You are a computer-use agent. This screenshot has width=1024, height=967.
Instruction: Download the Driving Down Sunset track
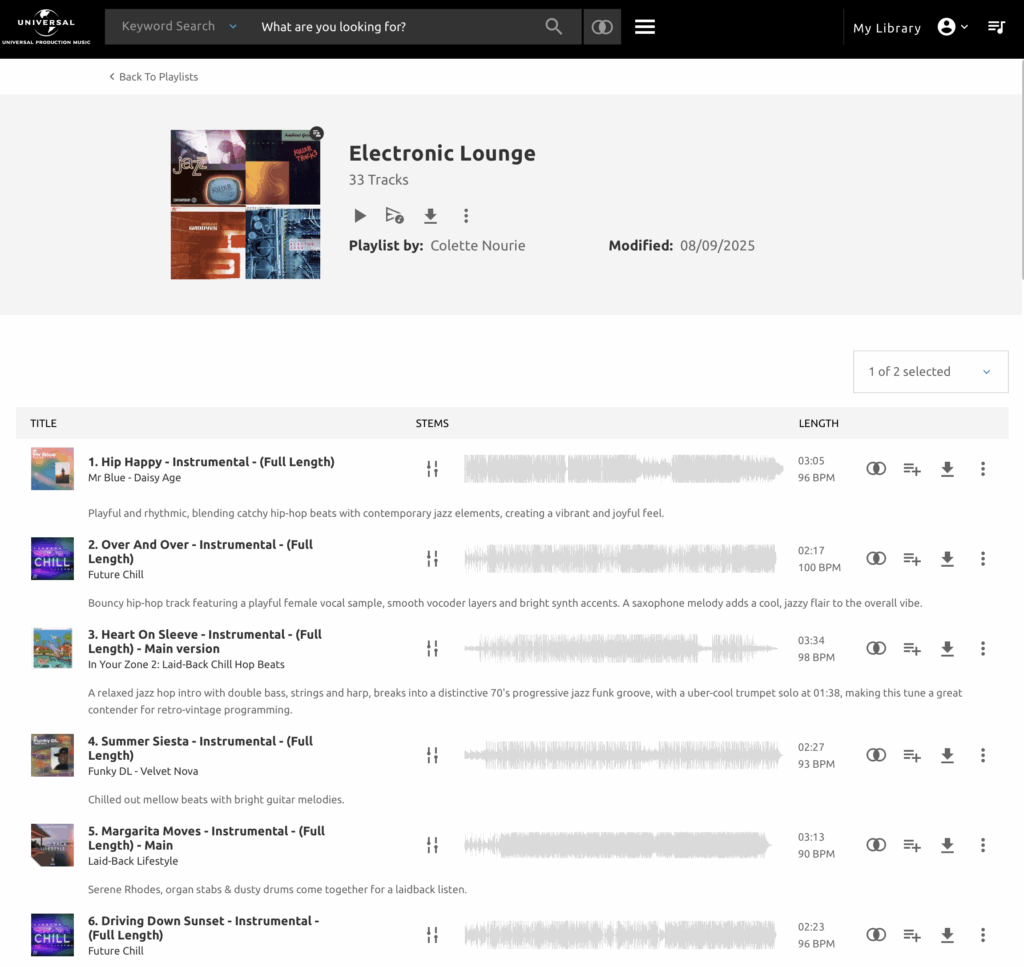(947, 935)
